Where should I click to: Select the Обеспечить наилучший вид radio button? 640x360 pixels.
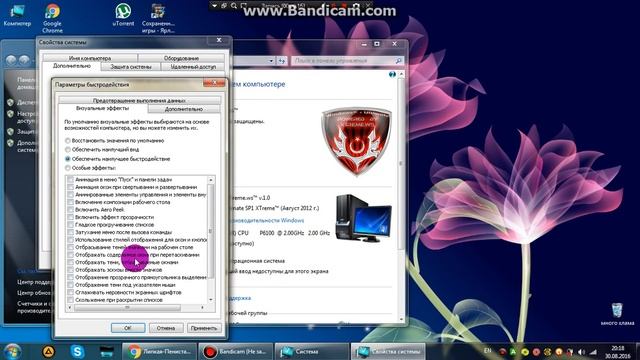tap(68, 150)
